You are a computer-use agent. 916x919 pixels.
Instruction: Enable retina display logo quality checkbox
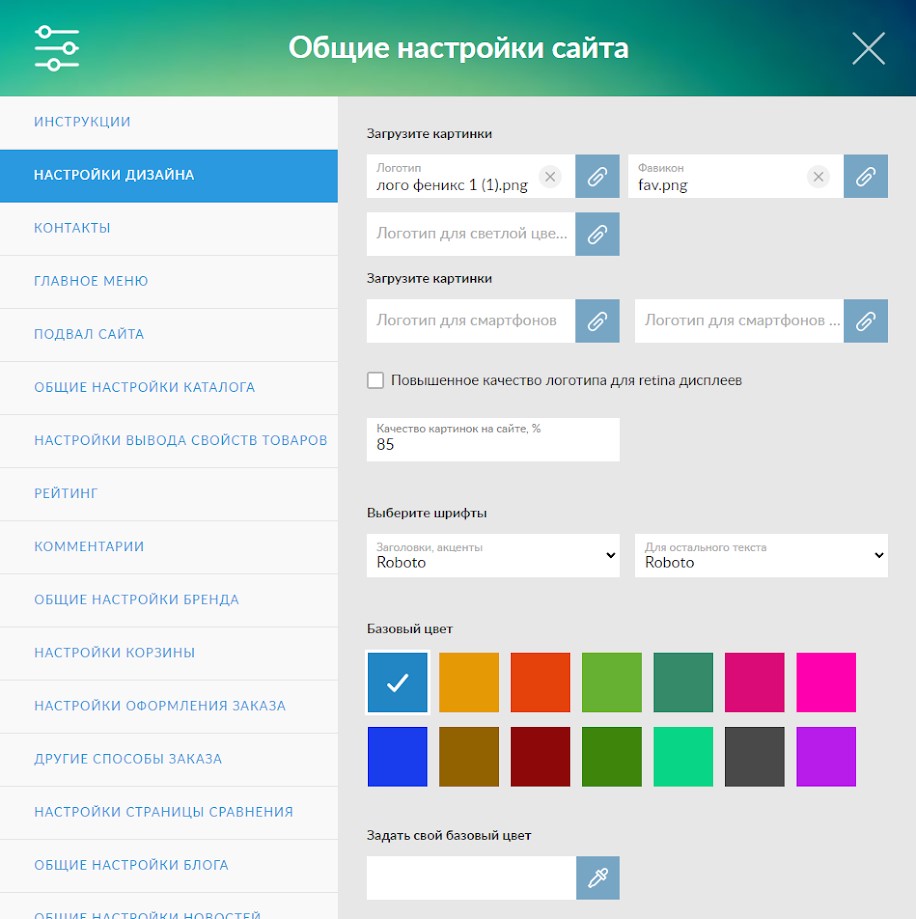[x=376, y=380]
